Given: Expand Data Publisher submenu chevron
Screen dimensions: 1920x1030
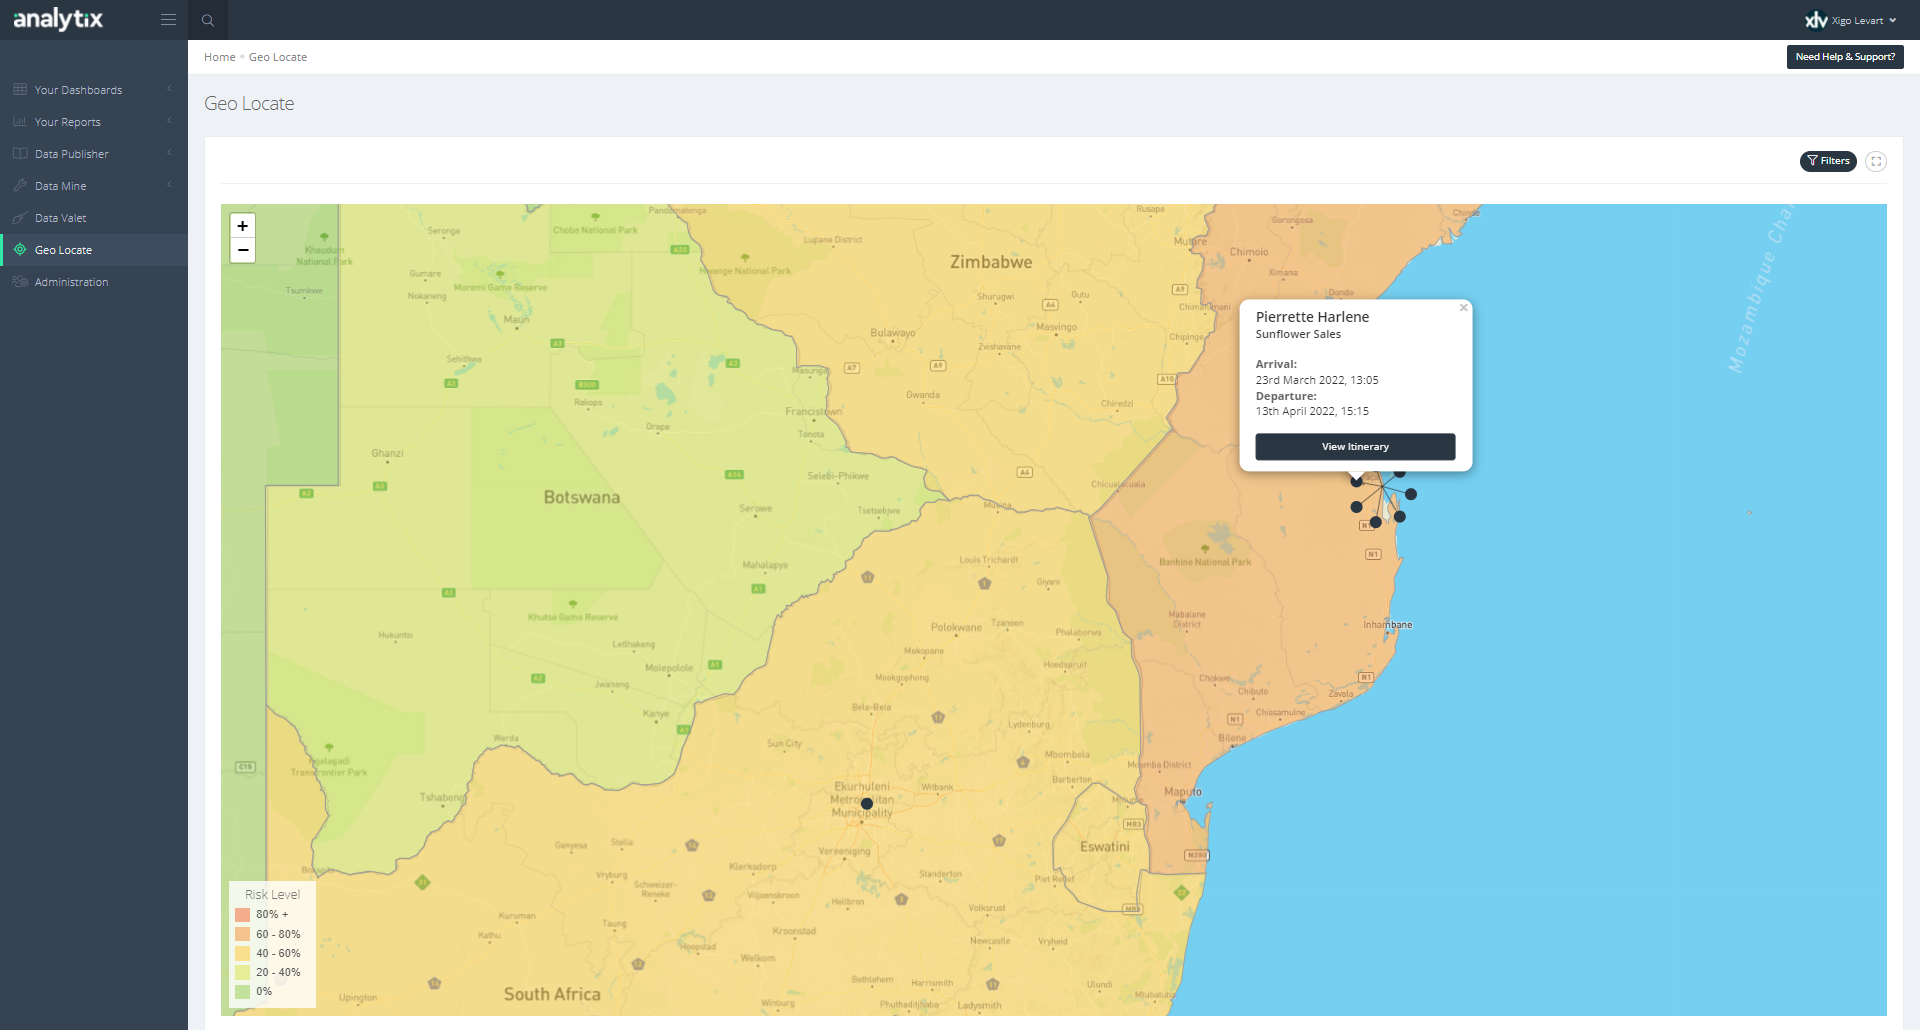Looking at the screenshot, I should click(x=169, y=153).
